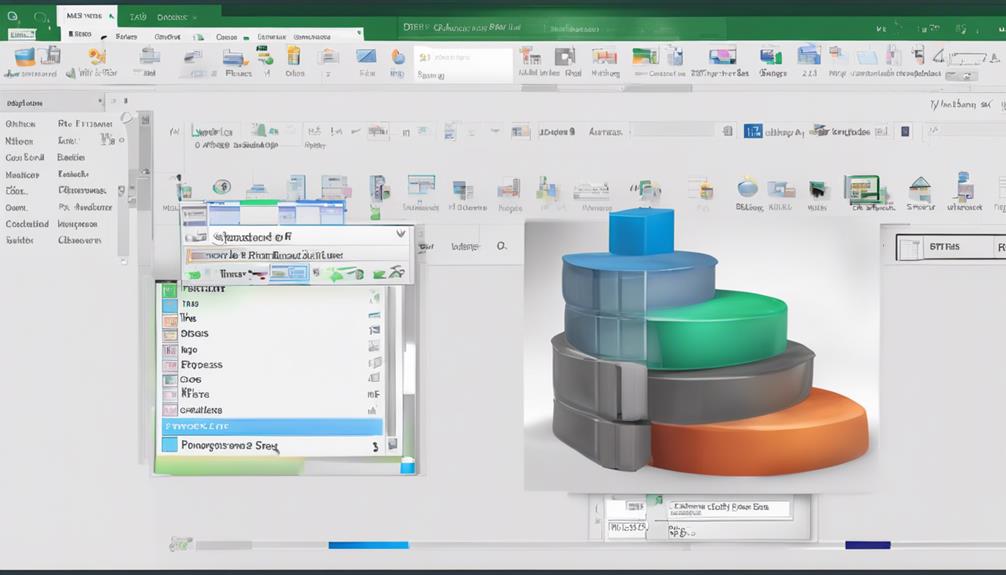Image resolution: width=1006 pixels, height=575 pixels.
Task: Click the dark navy segment on the bottom bar
Action: (868, 545)
